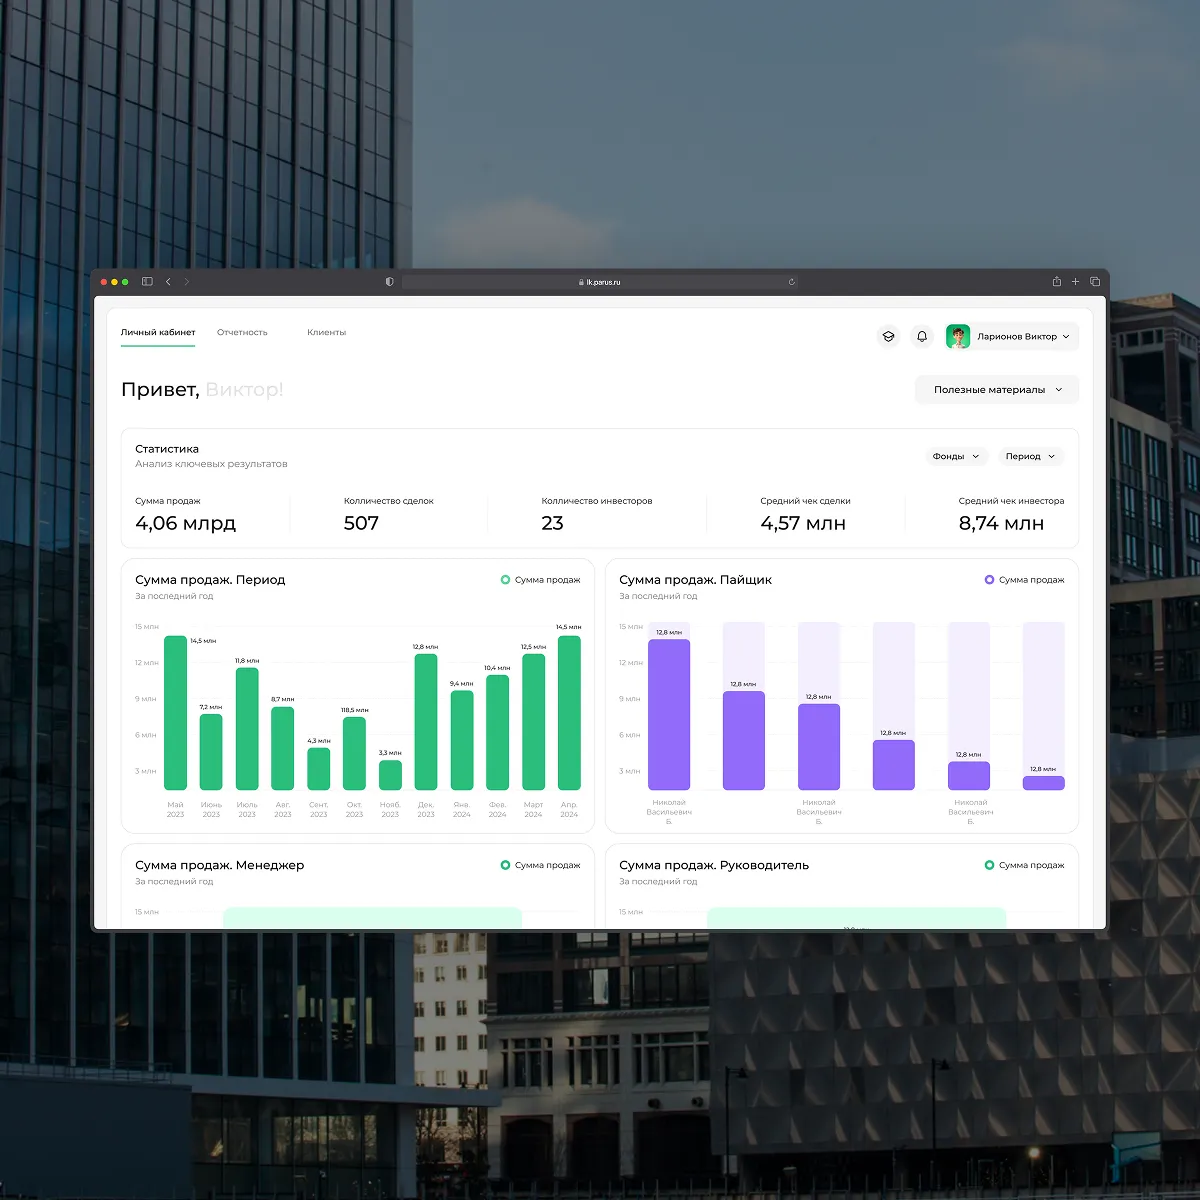The image size is (1200, 1200).
Task: Reload page using refresh icon
Action: [x=792, y=282]
